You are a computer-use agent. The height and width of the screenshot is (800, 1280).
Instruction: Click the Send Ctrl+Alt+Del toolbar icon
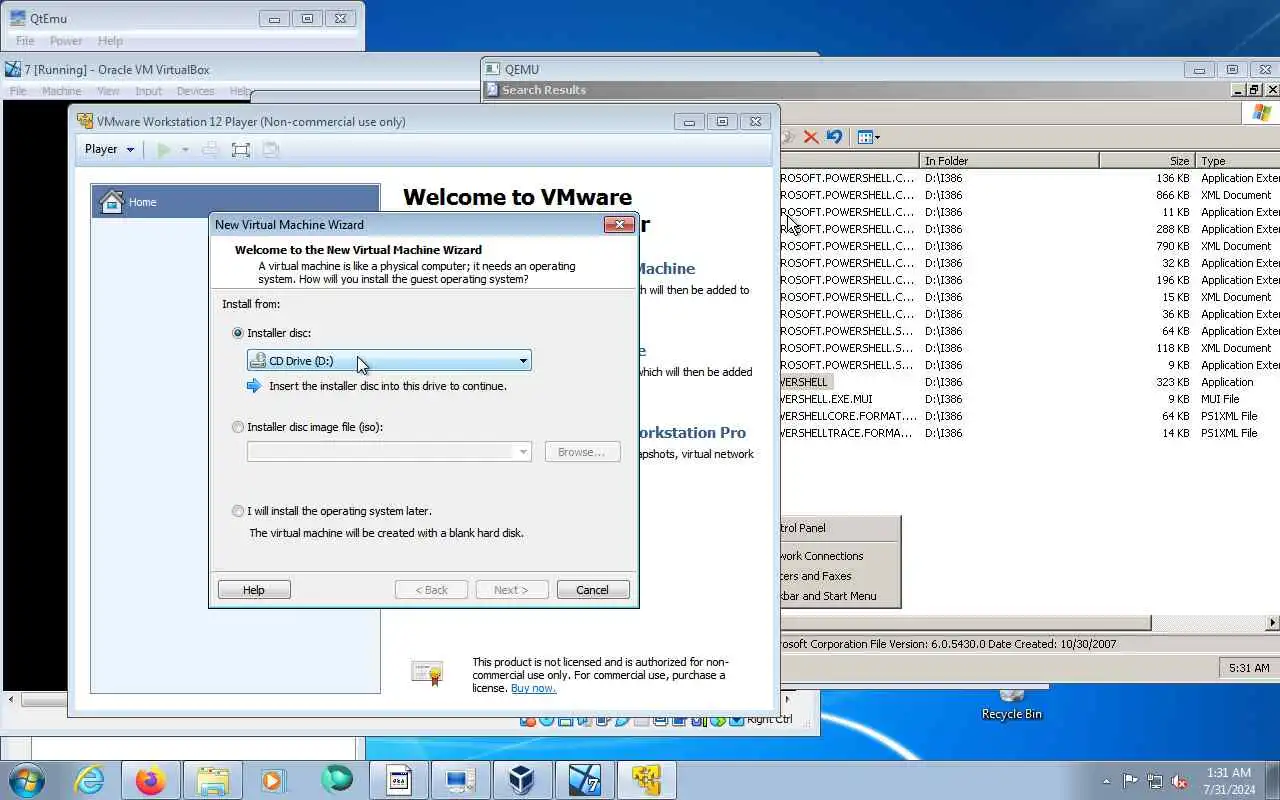click(x=210, y=149)
